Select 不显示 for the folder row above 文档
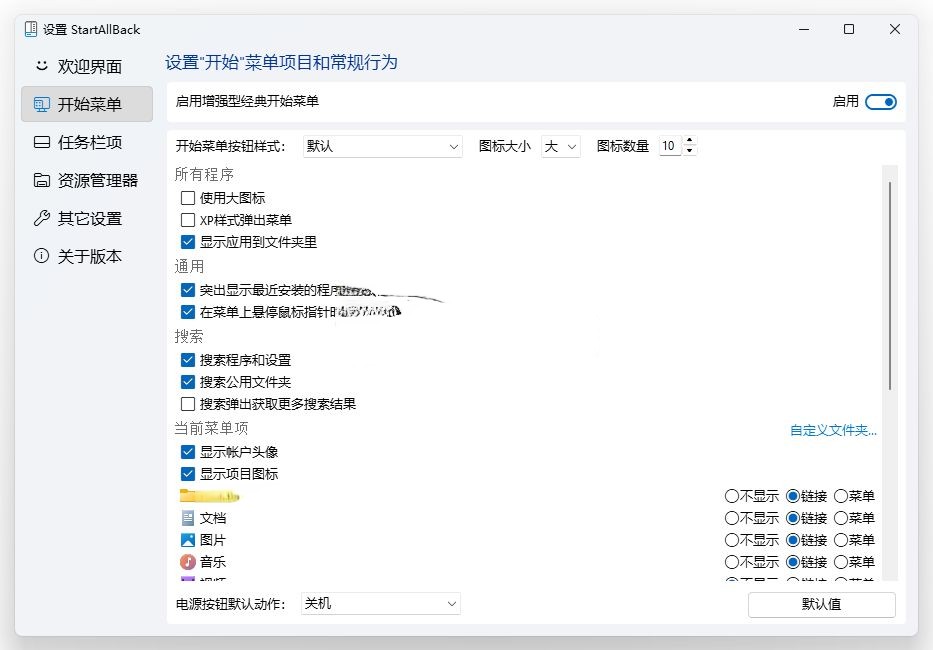Viewport: 933px width, 650px height. [731, 496]
